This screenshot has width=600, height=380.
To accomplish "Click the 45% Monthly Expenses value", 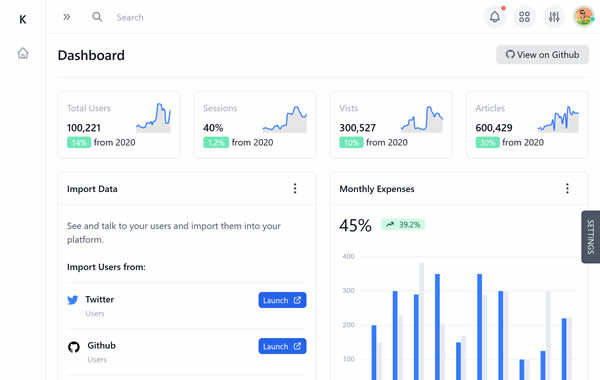I will (x=355, y=225).
